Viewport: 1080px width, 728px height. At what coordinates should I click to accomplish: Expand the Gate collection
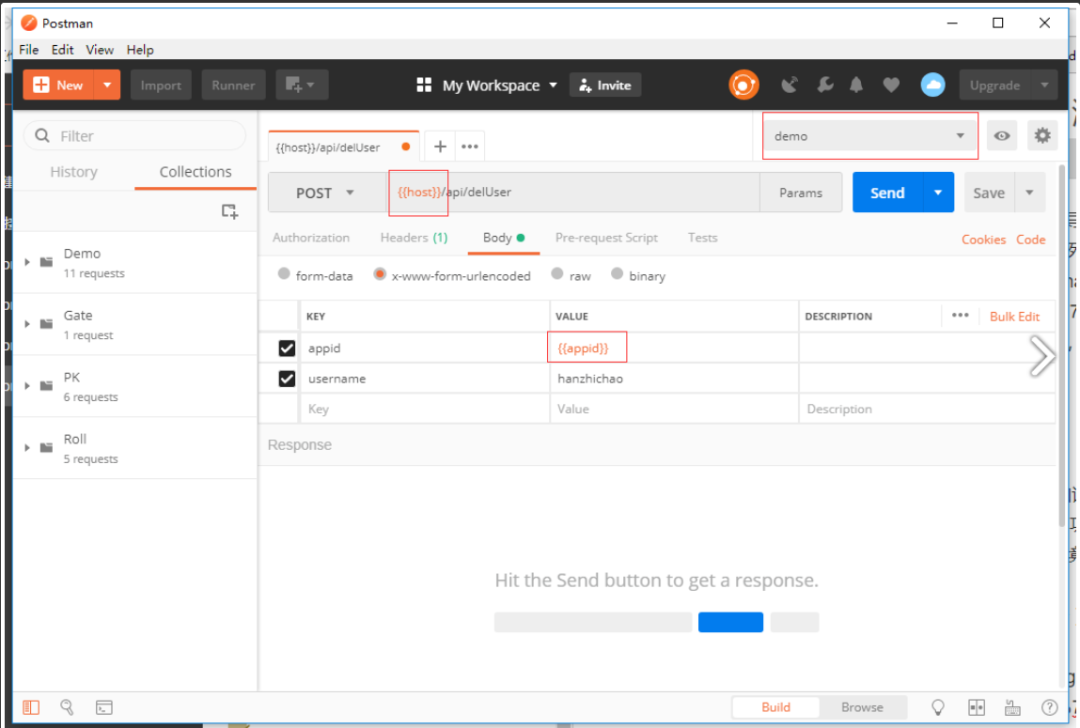point(27,324)
